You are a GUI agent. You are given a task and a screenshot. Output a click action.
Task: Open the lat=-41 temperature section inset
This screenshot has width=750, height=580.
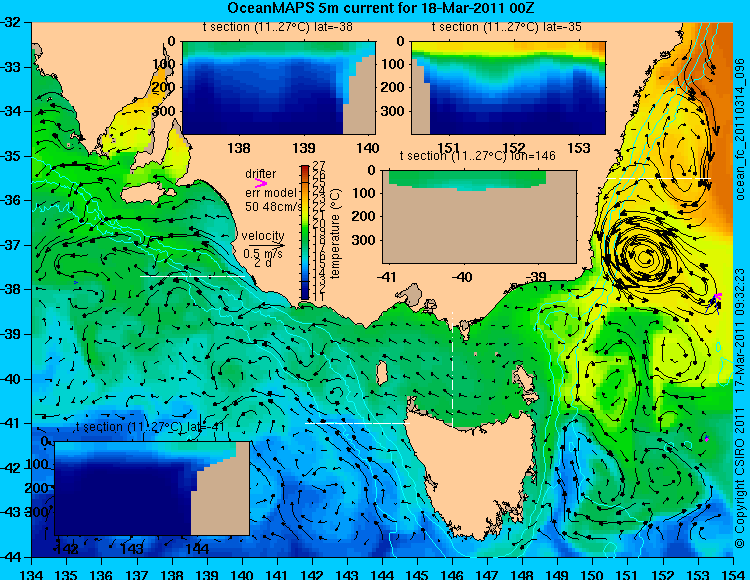pyautogui.click(x=152, y=488)
